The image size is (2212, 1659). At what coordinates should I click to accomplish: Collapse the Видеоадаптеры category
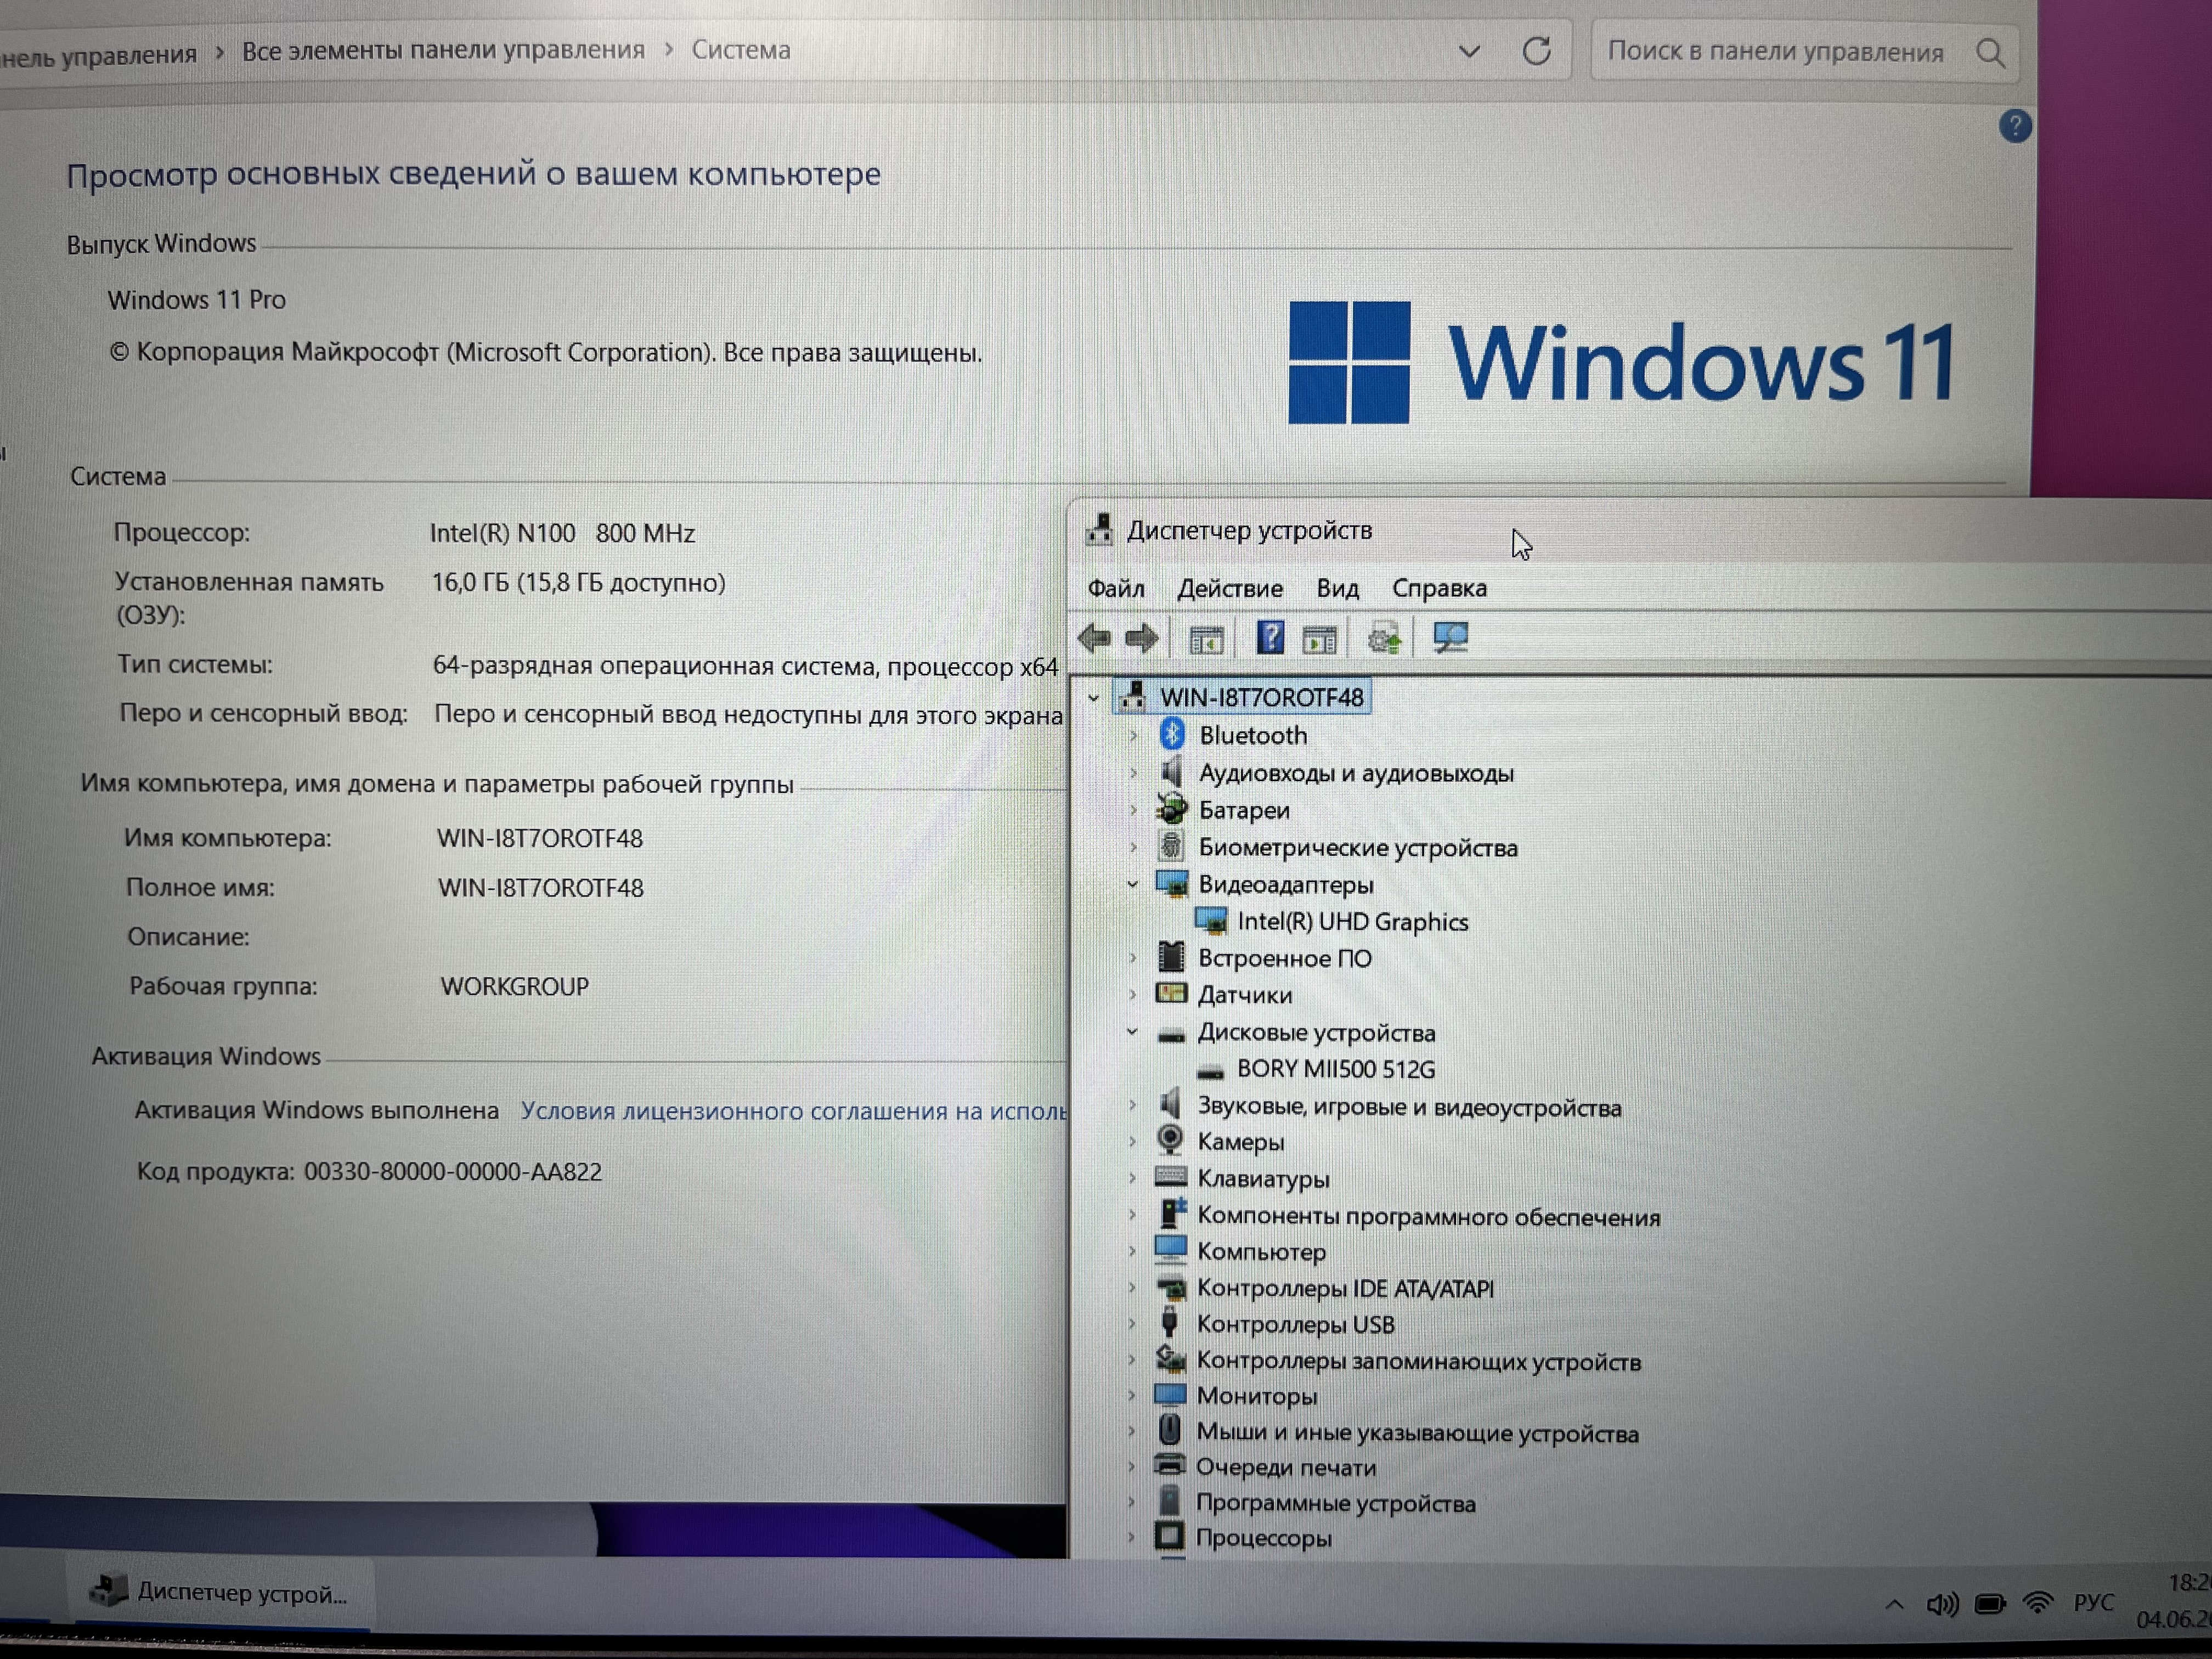[x=1132, y=884]
